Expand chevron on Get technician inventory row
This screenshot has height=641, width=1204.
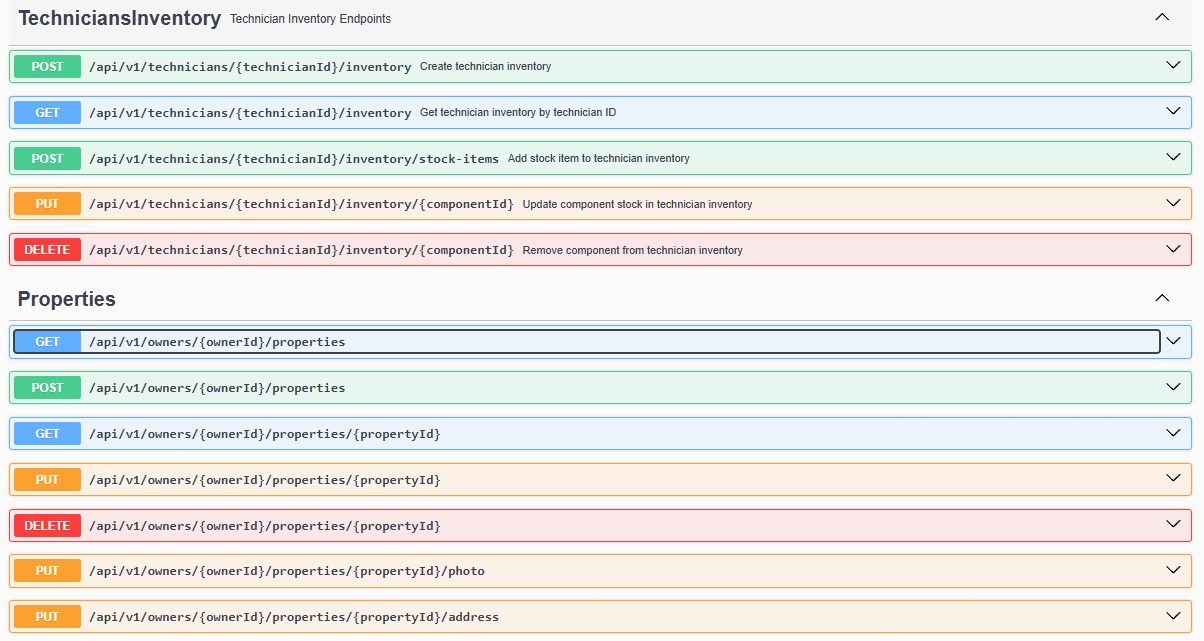1174,112
